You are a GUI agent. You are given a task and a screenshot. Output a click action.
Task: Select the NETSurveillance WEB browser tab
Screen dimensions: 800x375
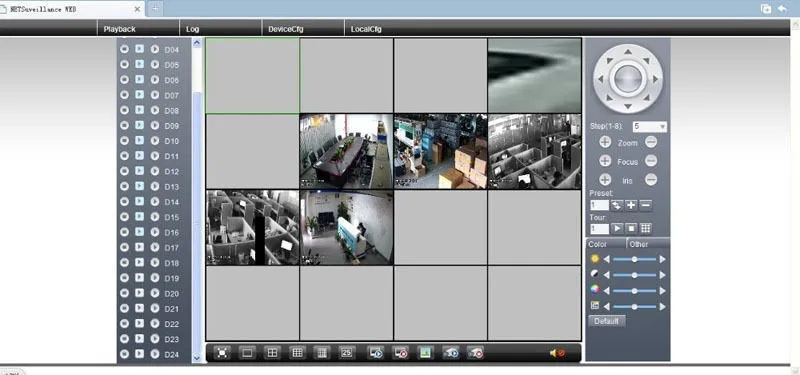[72, 9]
